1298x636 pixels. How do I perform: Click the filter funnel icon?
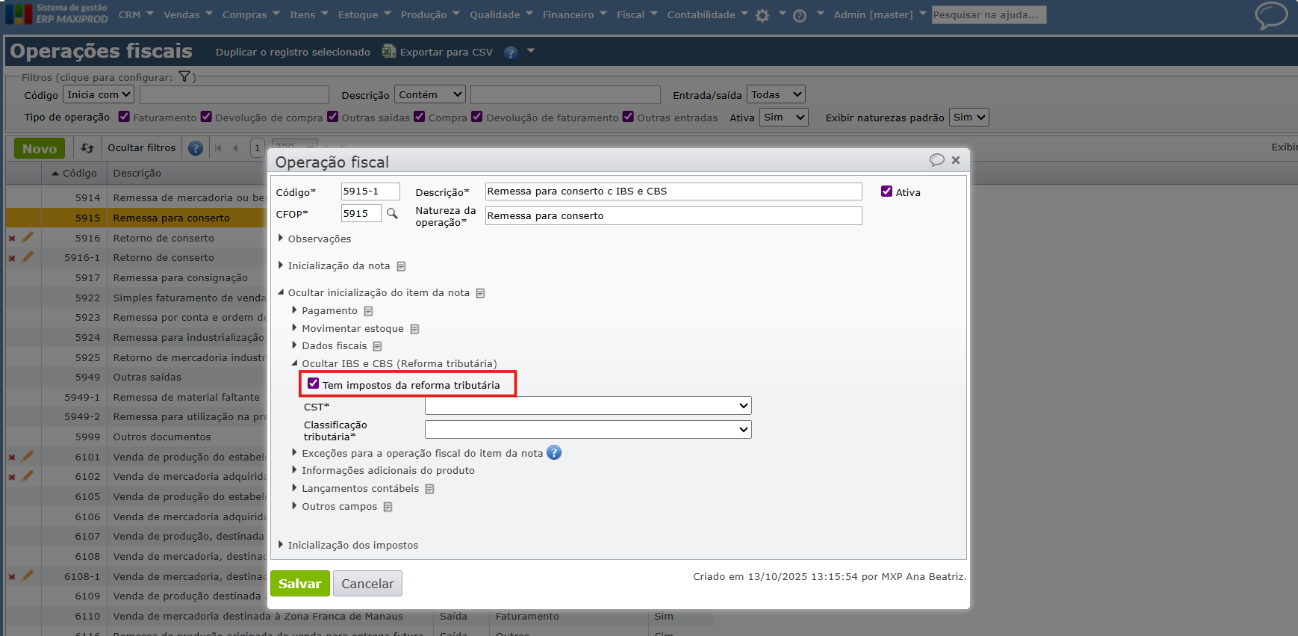[x=185, y=77]
